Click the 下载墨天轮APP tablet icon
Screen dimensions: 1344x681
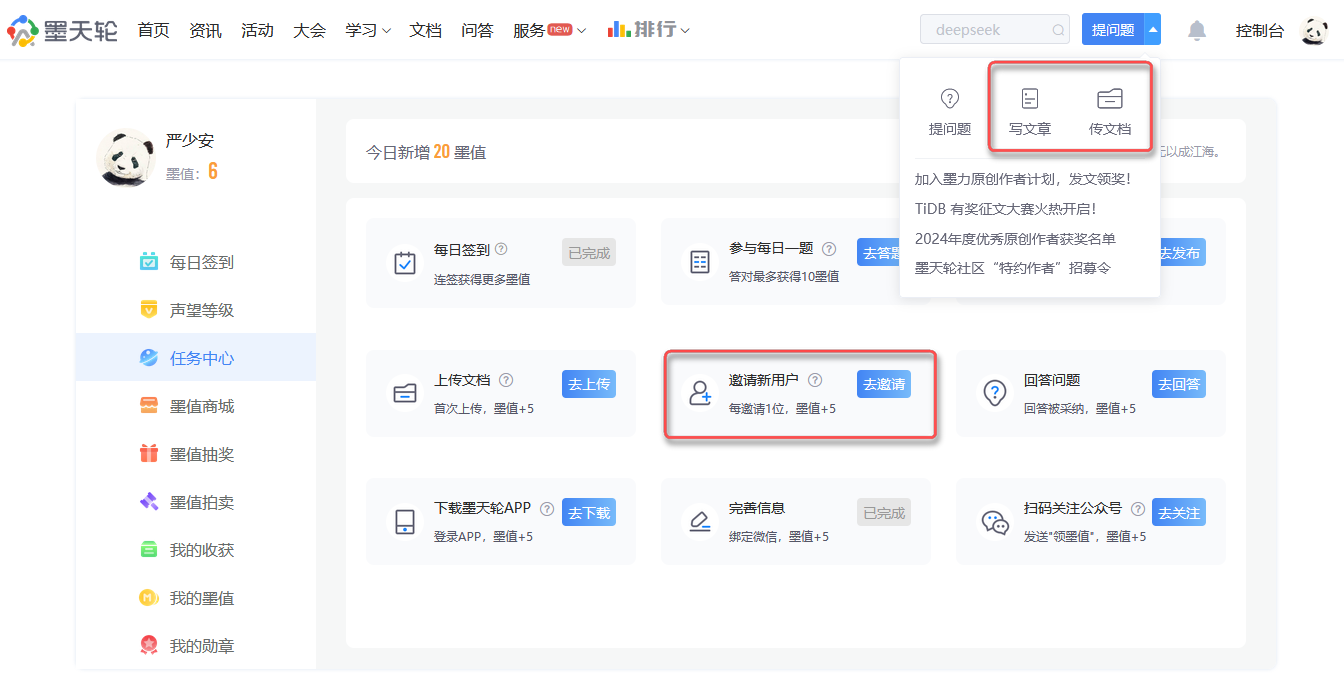(405, 522)
